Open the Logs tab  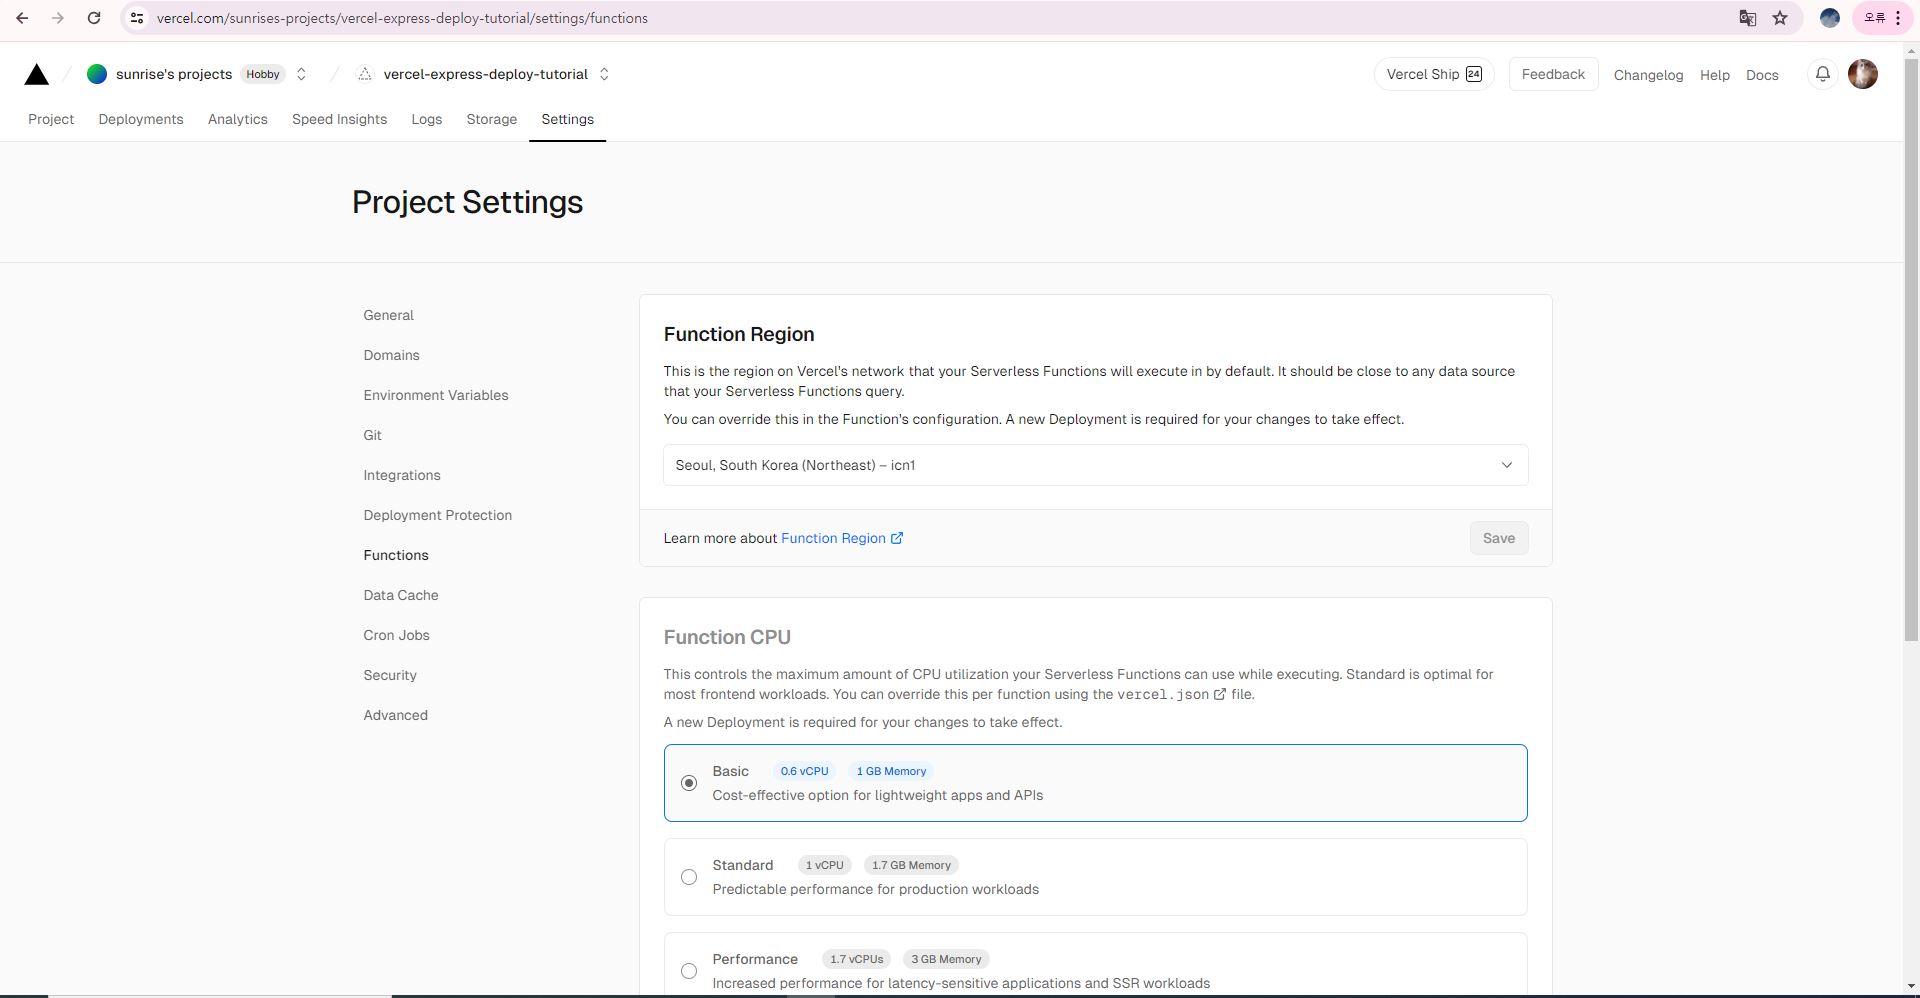pyautogui.click(x=427, y=119)
